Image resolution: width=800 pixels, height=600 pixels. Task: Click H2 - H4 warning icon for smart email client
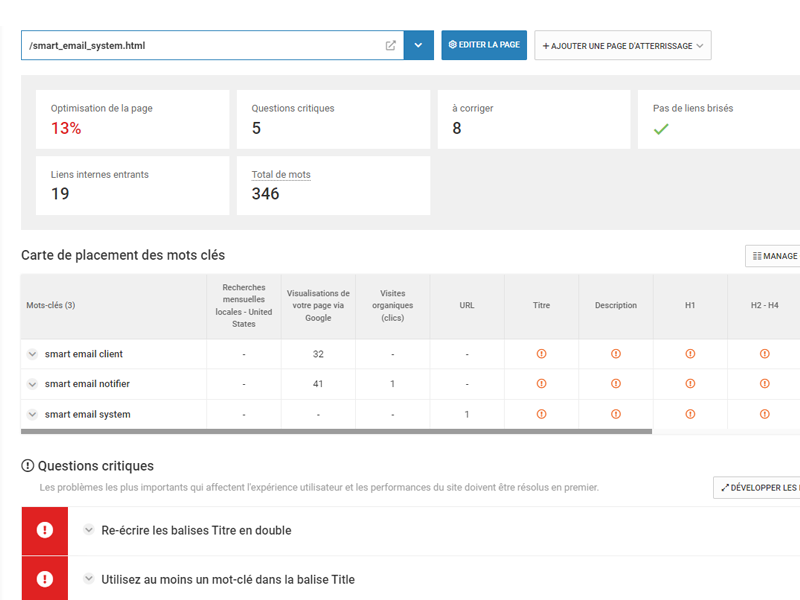point(765,354)
